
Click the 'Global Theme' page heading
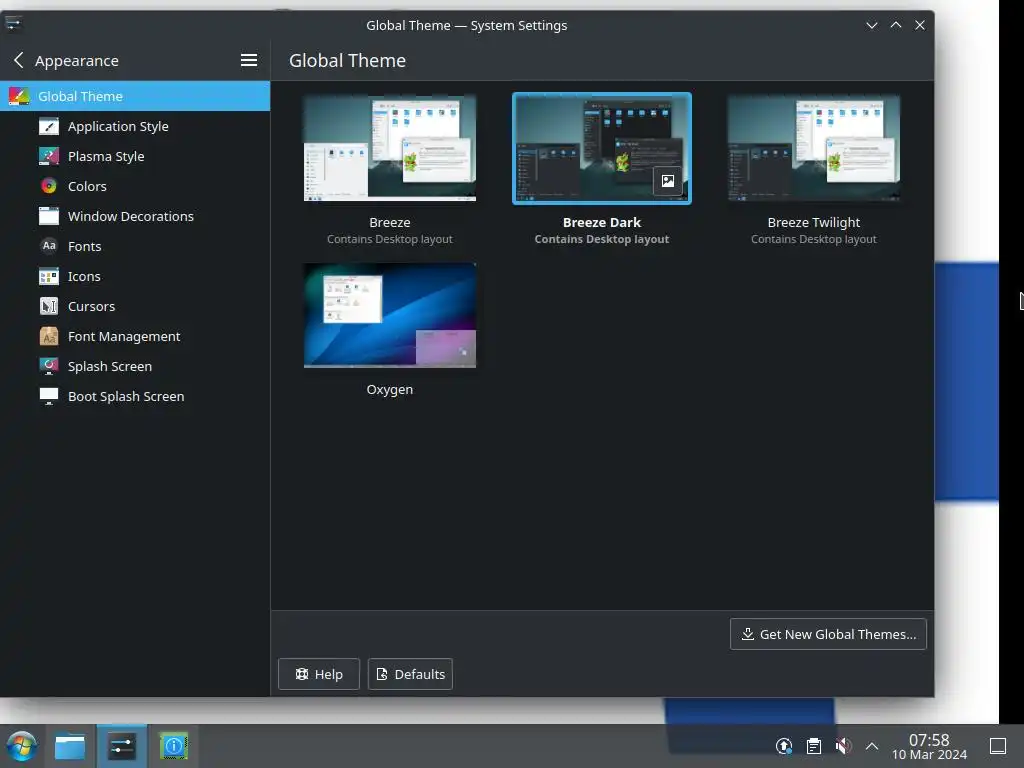click(347, 60)
